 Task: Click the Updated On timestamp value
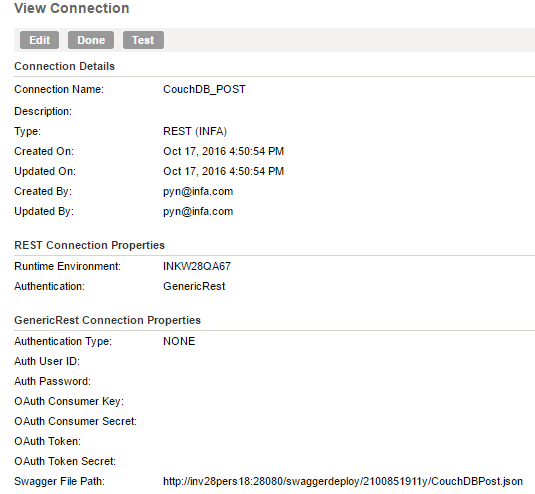(x=223, y=171)
